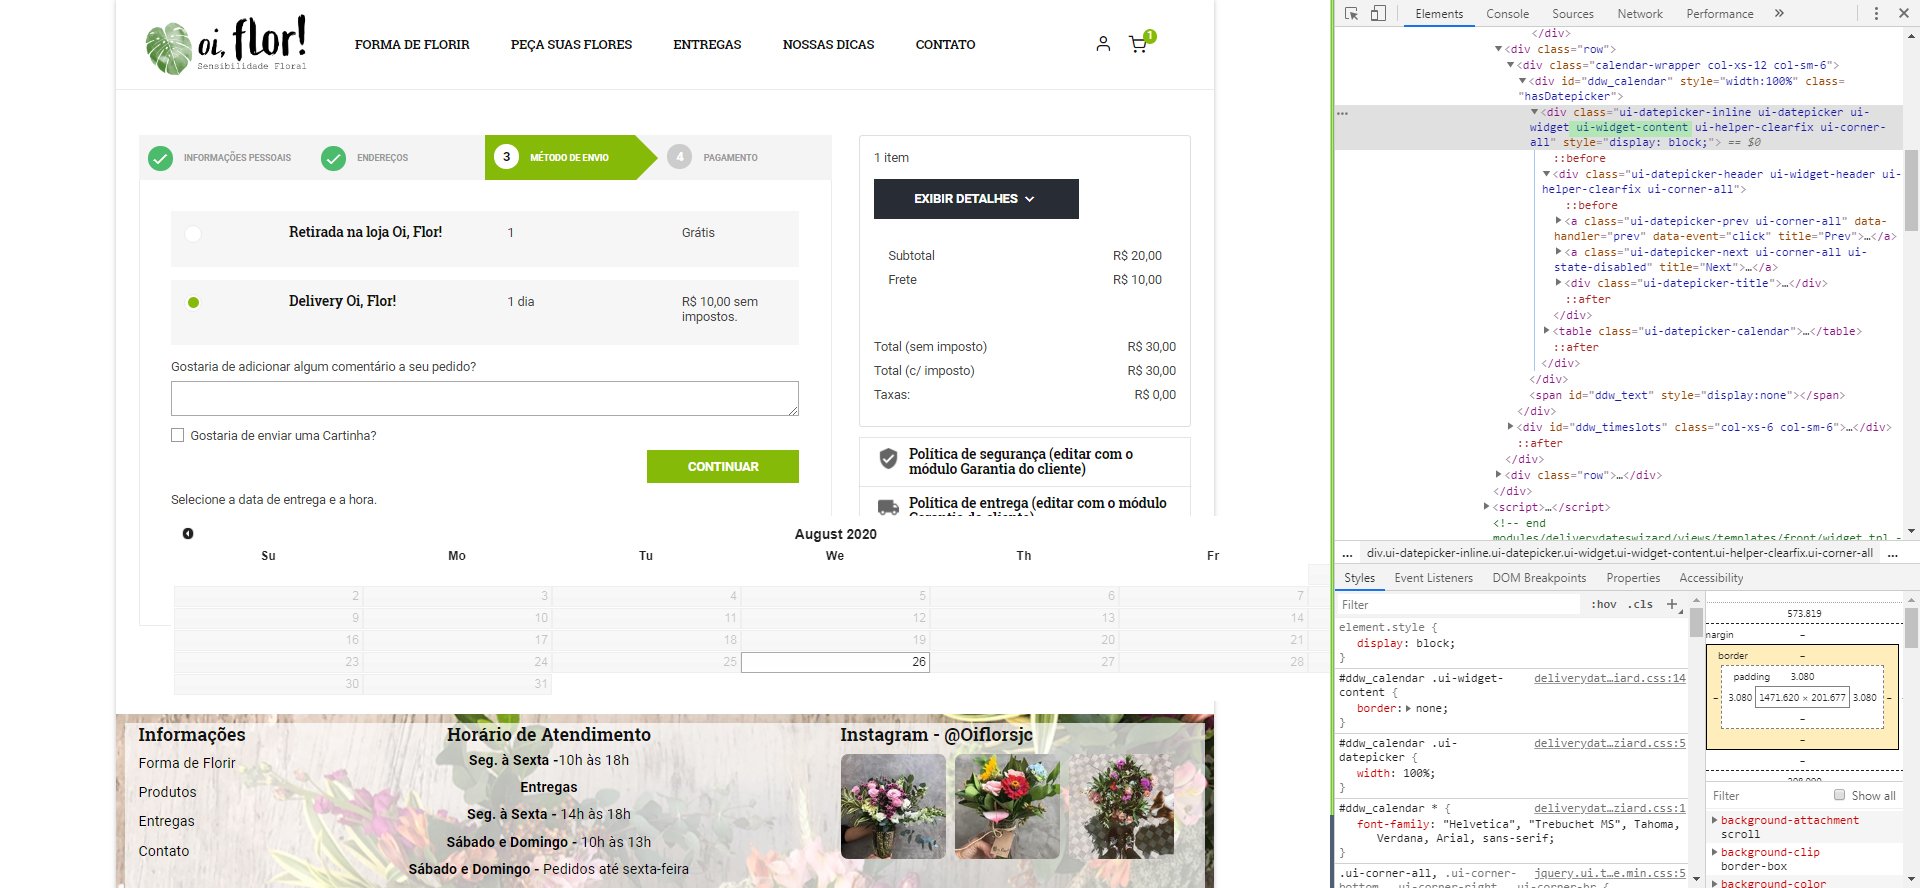This screenshot has width=1920, height=888.
Task: Open the Network tab
Action: tap(1640, 14)
